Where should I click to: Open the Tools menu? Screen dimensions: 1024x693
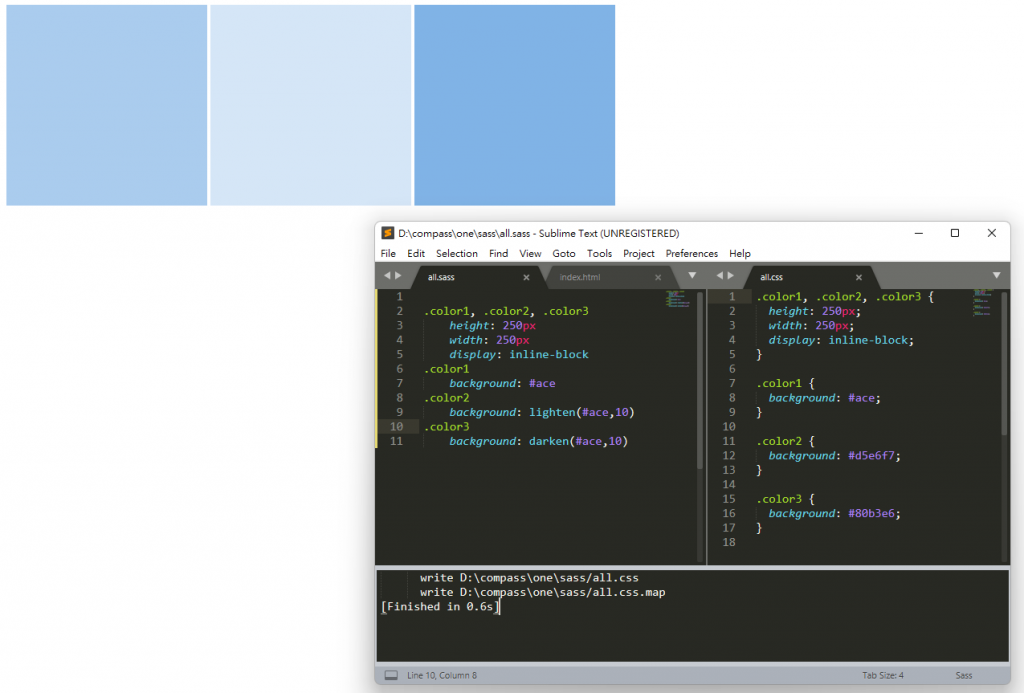pyautogui.click(x=600, y=253)
